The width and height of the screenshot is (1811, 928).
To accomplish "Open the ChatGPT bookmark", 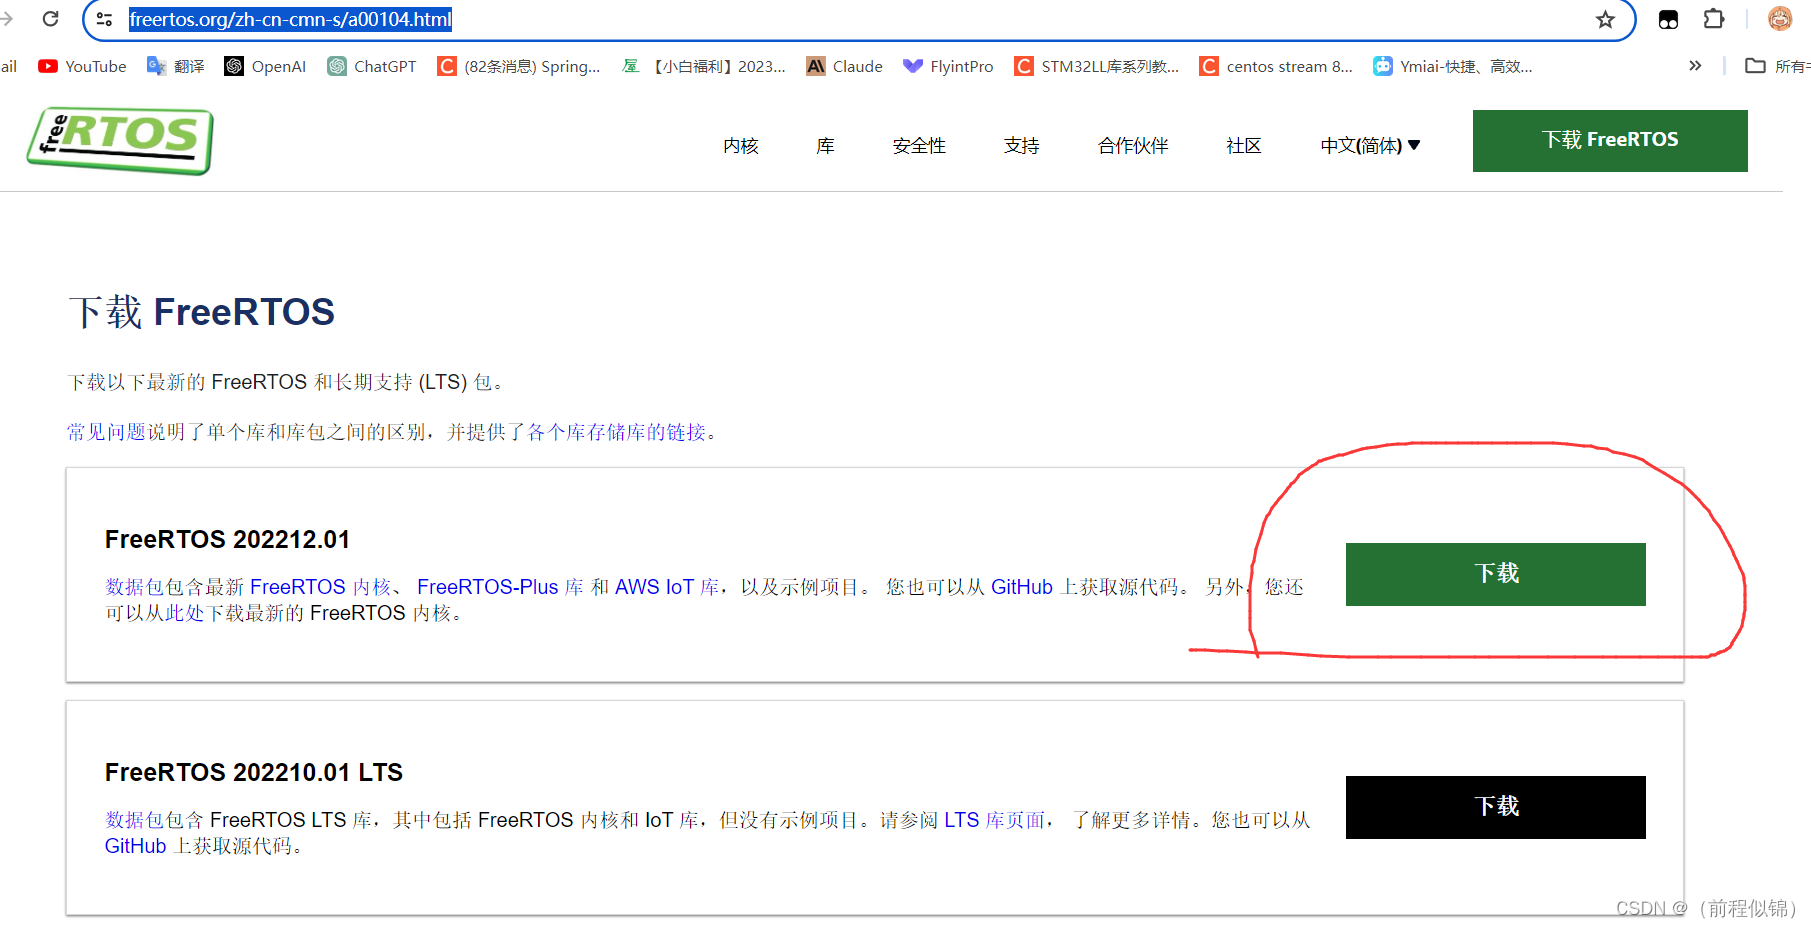I will (372, 66).
